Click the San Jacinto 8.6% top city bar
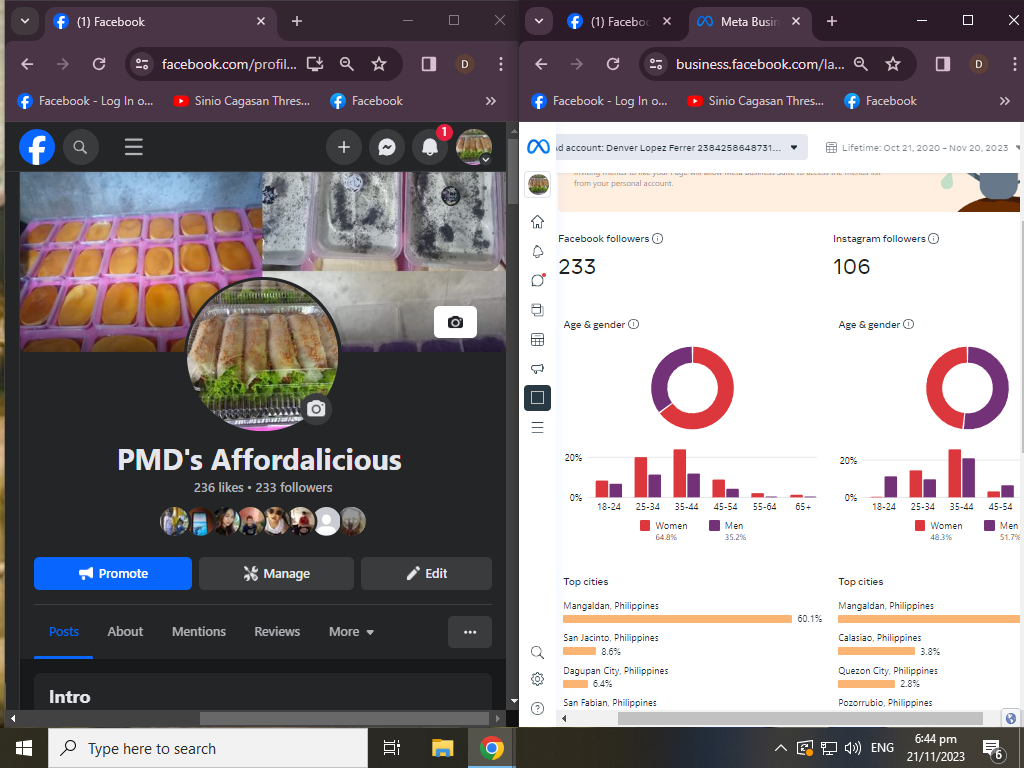This screenshot has width=1026, height=768. [x=579, y=652]
